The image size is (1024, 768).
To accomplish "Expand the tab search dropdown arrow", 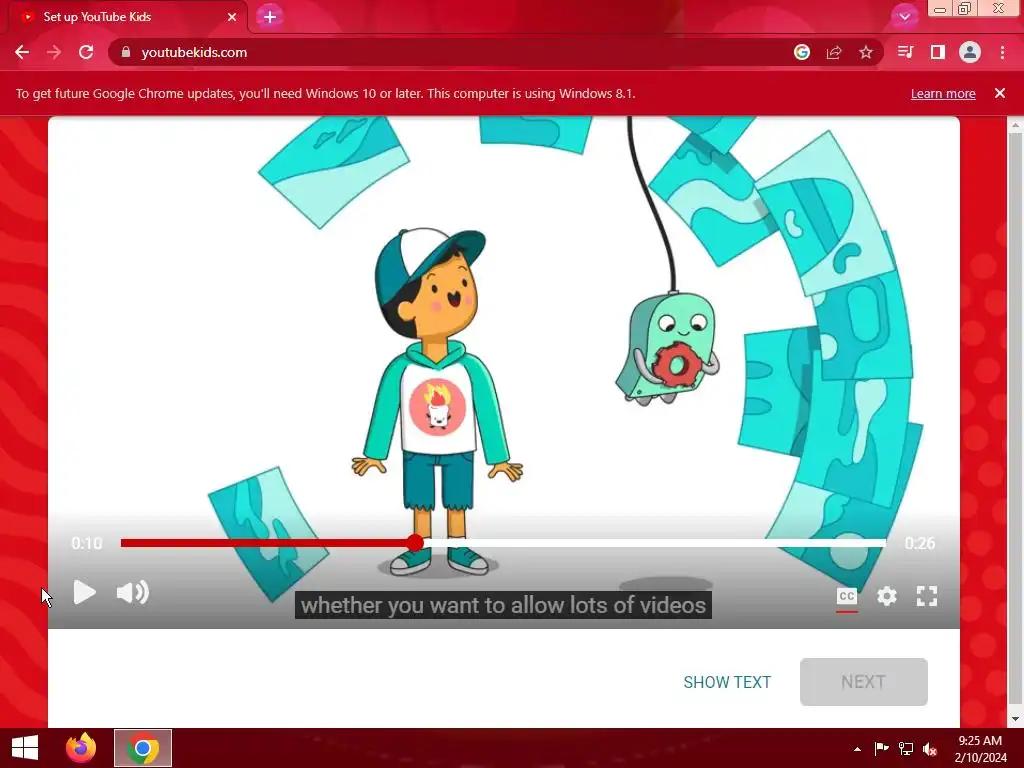I will 904,17.
